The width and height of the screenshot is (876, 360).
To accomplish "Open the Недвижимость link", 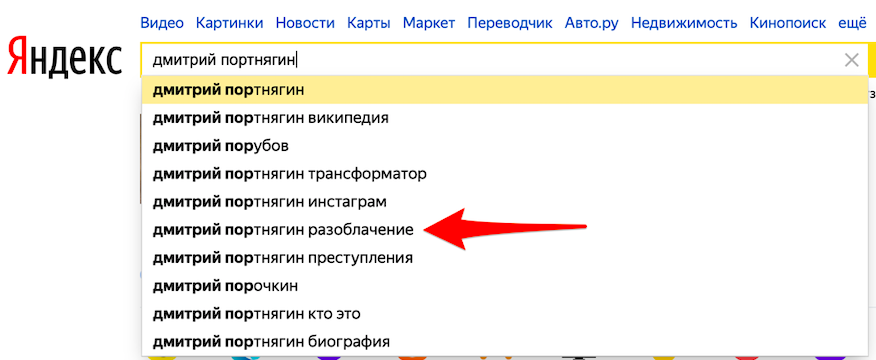I will pyautogui.click(x=684, y=23).
